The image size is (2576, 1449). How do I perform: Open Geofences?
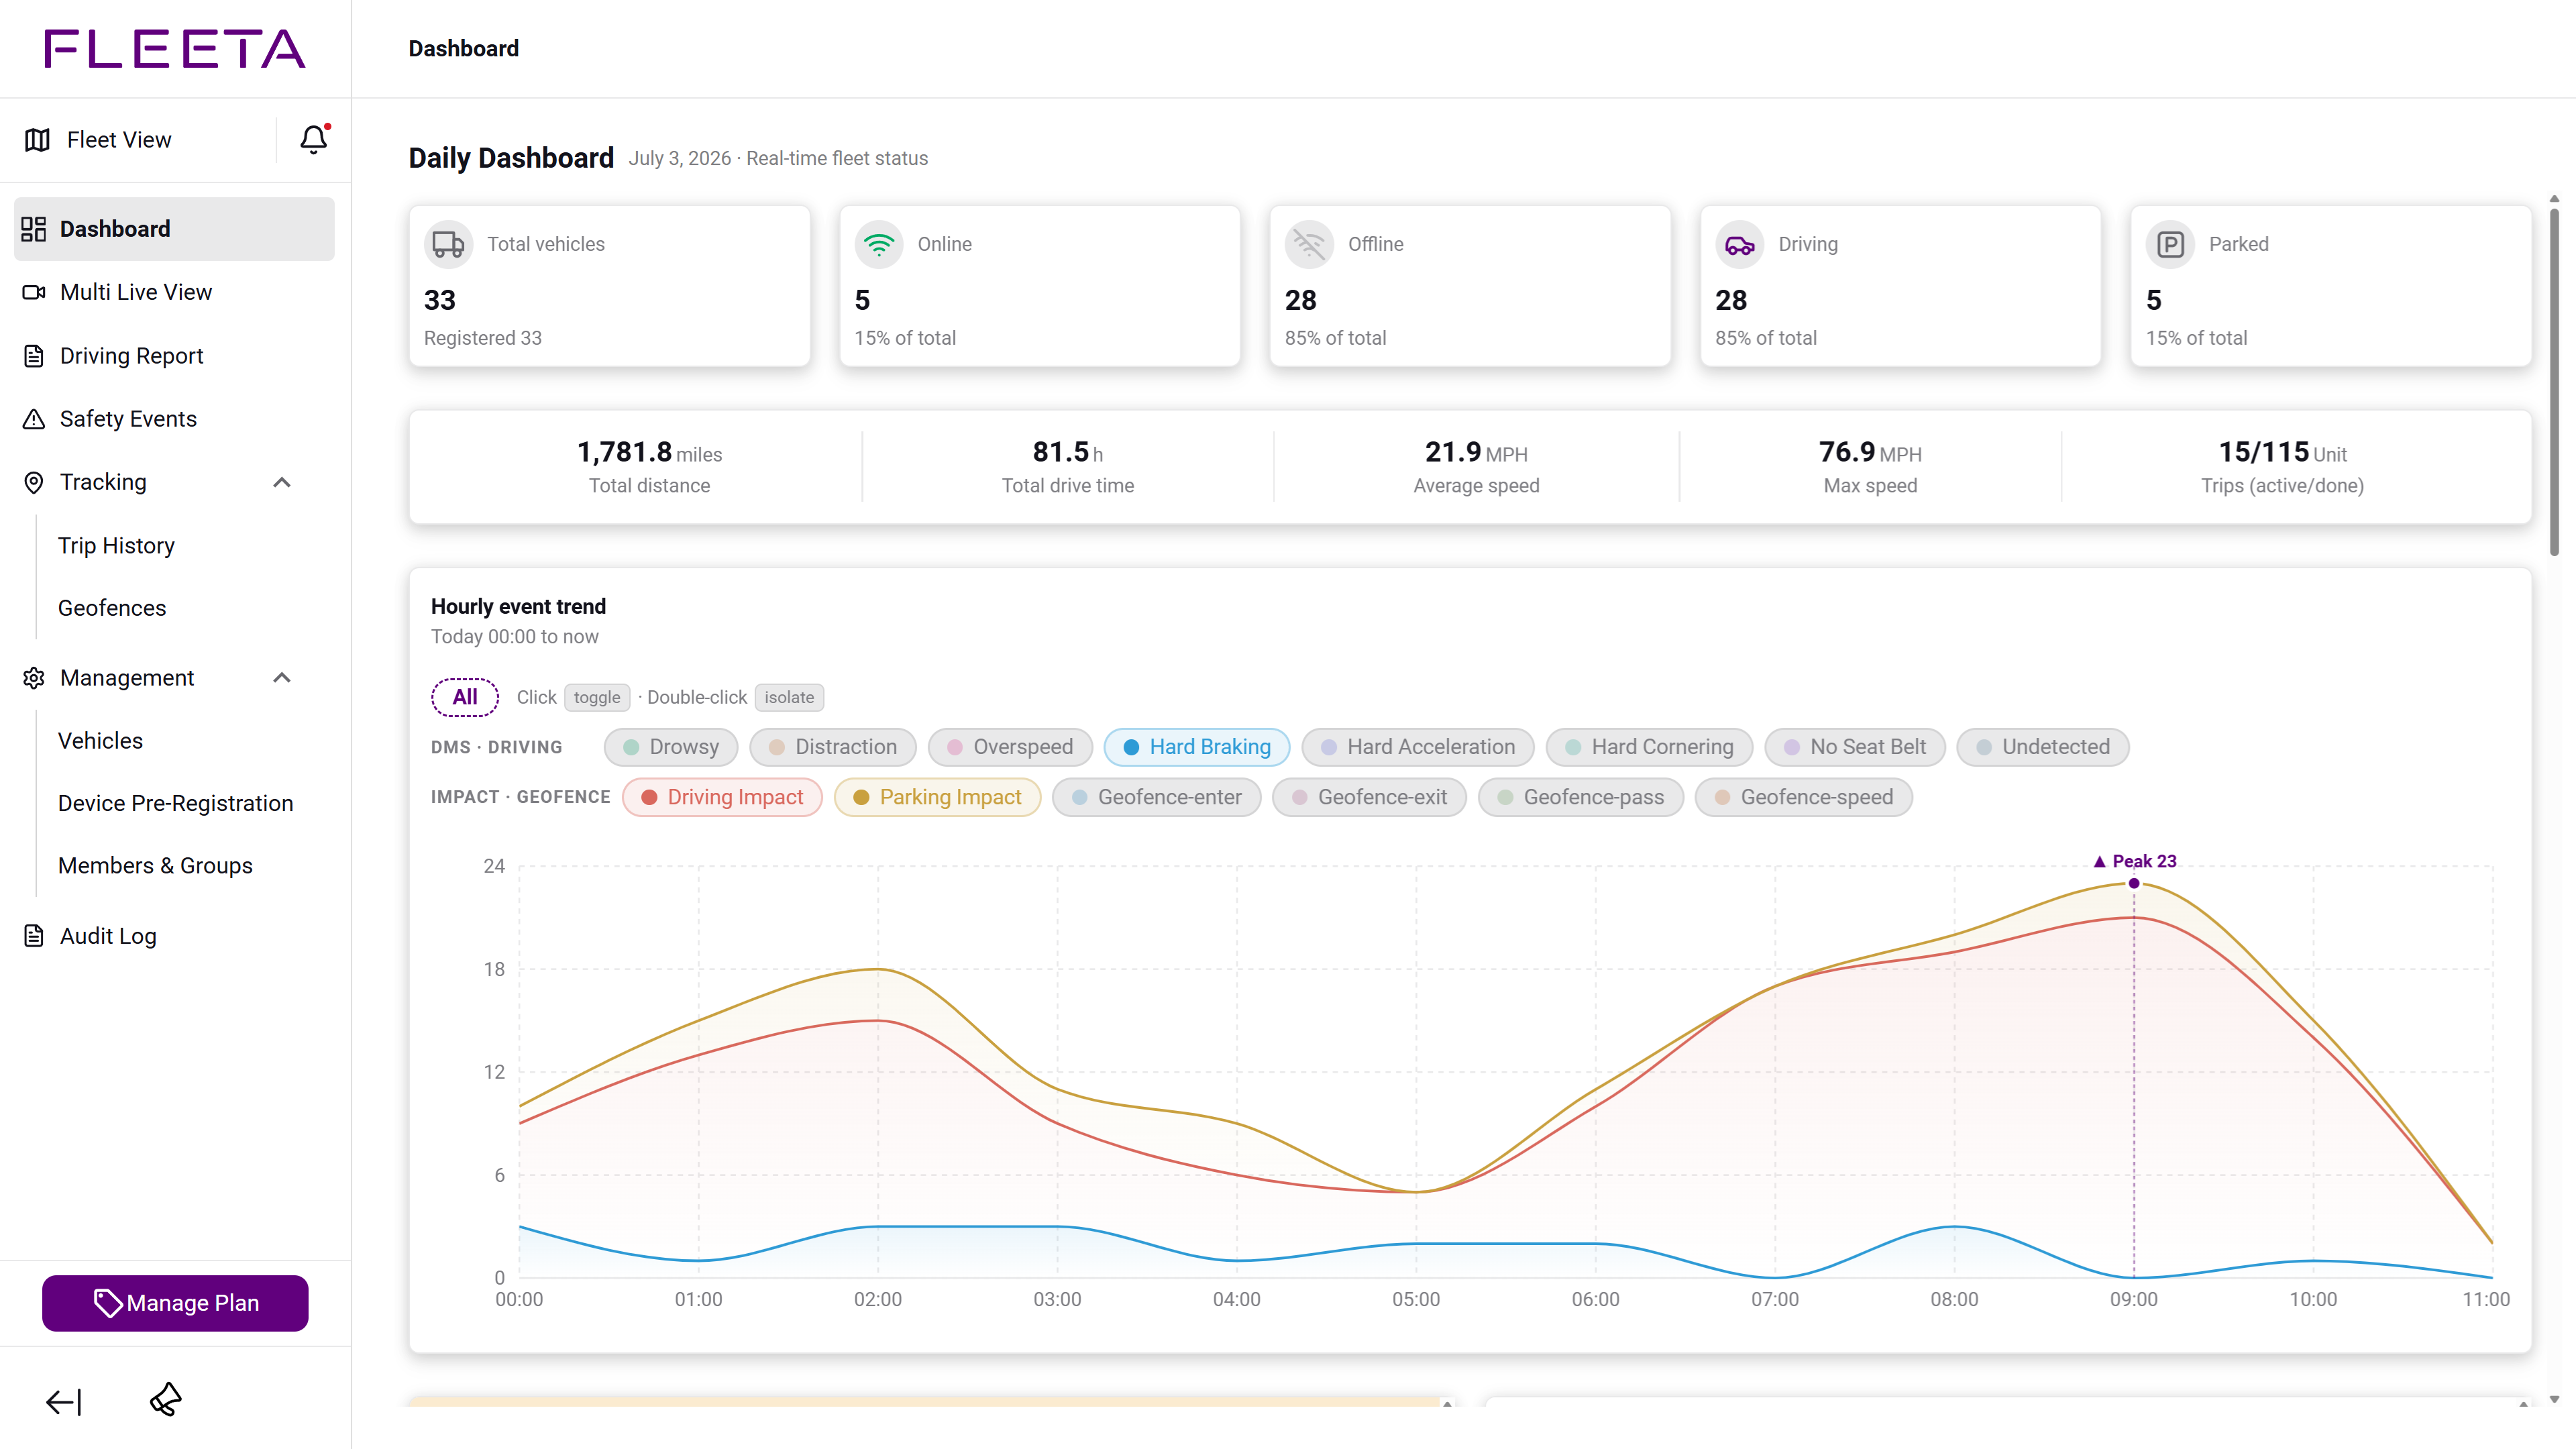[x=112, y=608]
